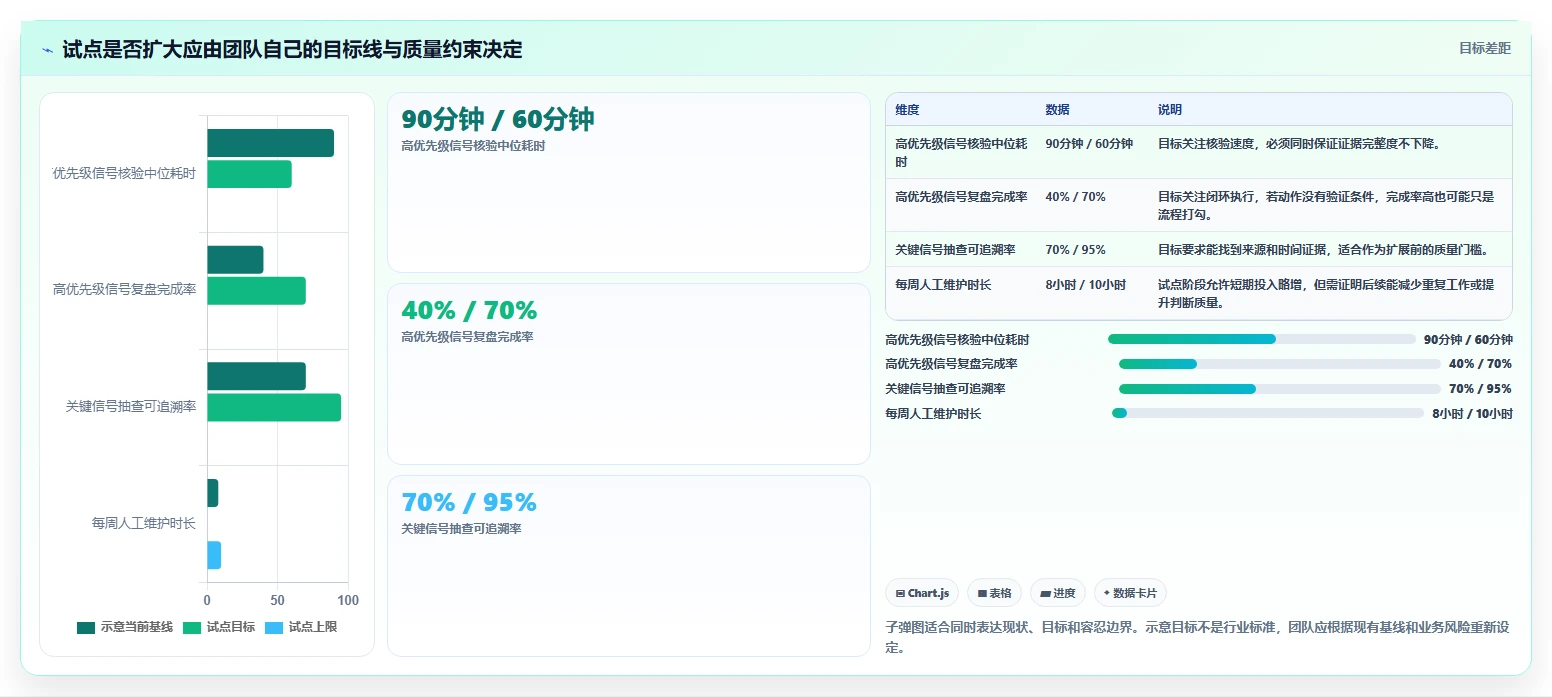Click the 数据 table column header
The height and width of the screenshot is (697, 1552).
point(1057,109)
